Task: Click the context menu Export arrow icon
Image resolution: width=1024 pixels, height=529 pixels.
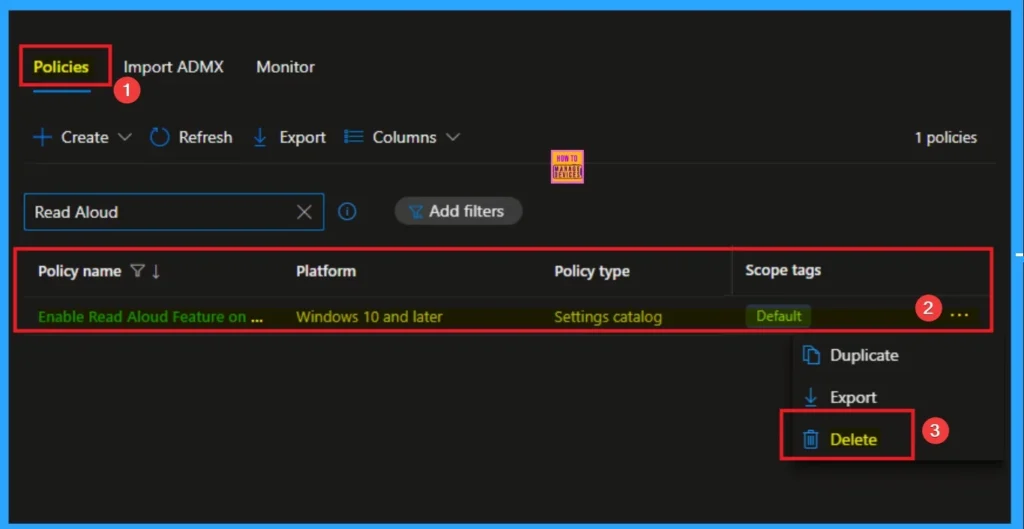Action: click(x=810, y=397)
